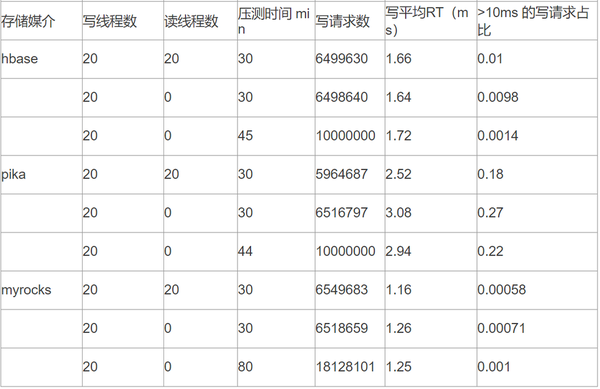Click test duration 30 in the hbase row
Image resolution: width=600 pixels, height=389 pixels.
tap(245, 59)
